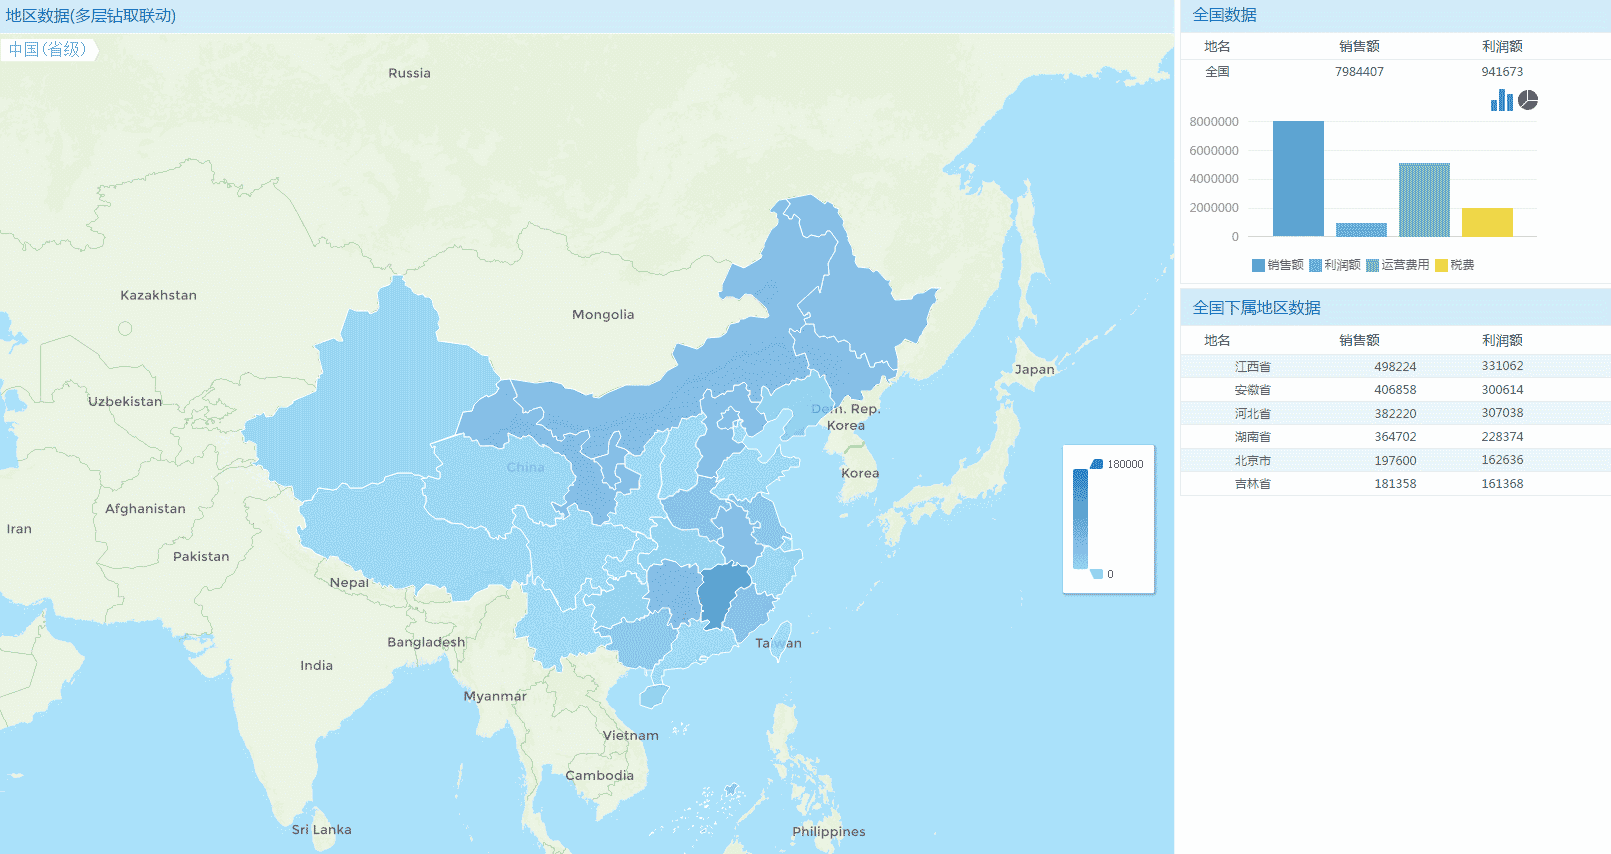Click the 中国(省级) drill breadcrumb
The height and width of the screenshot is (854, 1611).
pyautogui.click(x=48, y=49)
